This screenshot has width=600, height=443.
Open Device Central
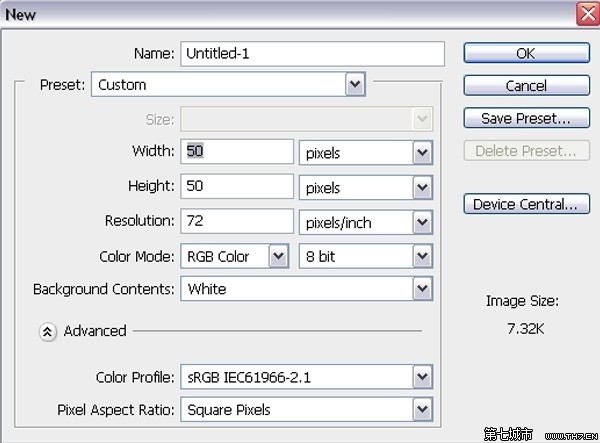(x=525, y=205)
